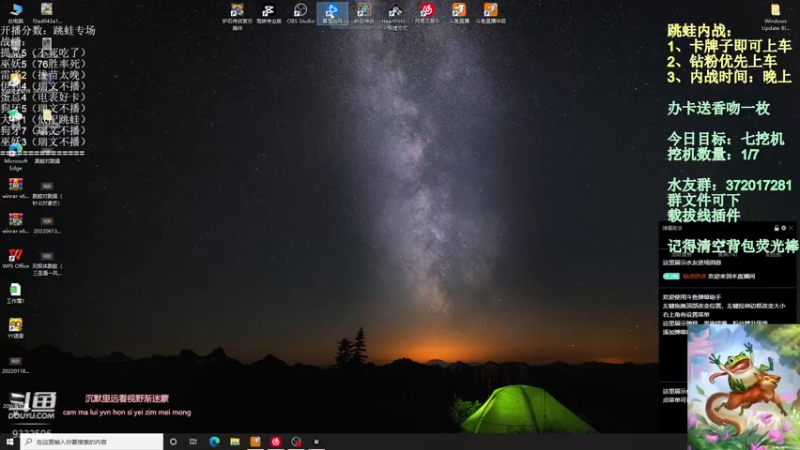Close the 弹幕助手 danmaku helper panel
Screen dimensions: 800x450
[791, 228]
